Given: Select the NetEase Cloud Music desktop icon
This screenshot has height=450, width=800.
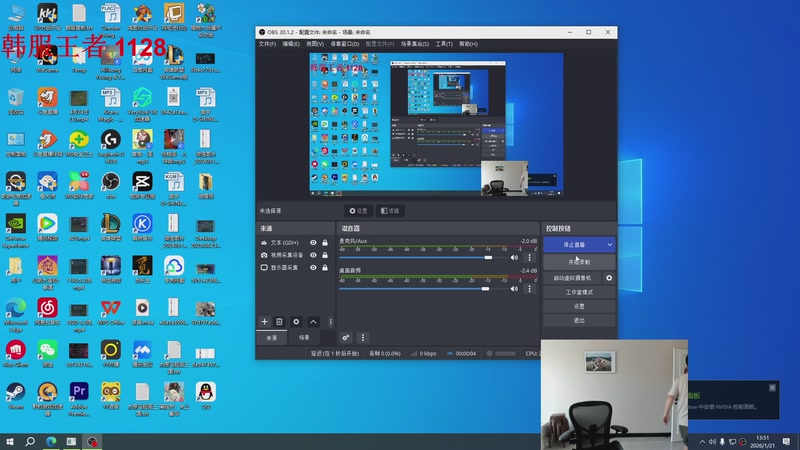Looking at the screenshot, I should [47, 311].
